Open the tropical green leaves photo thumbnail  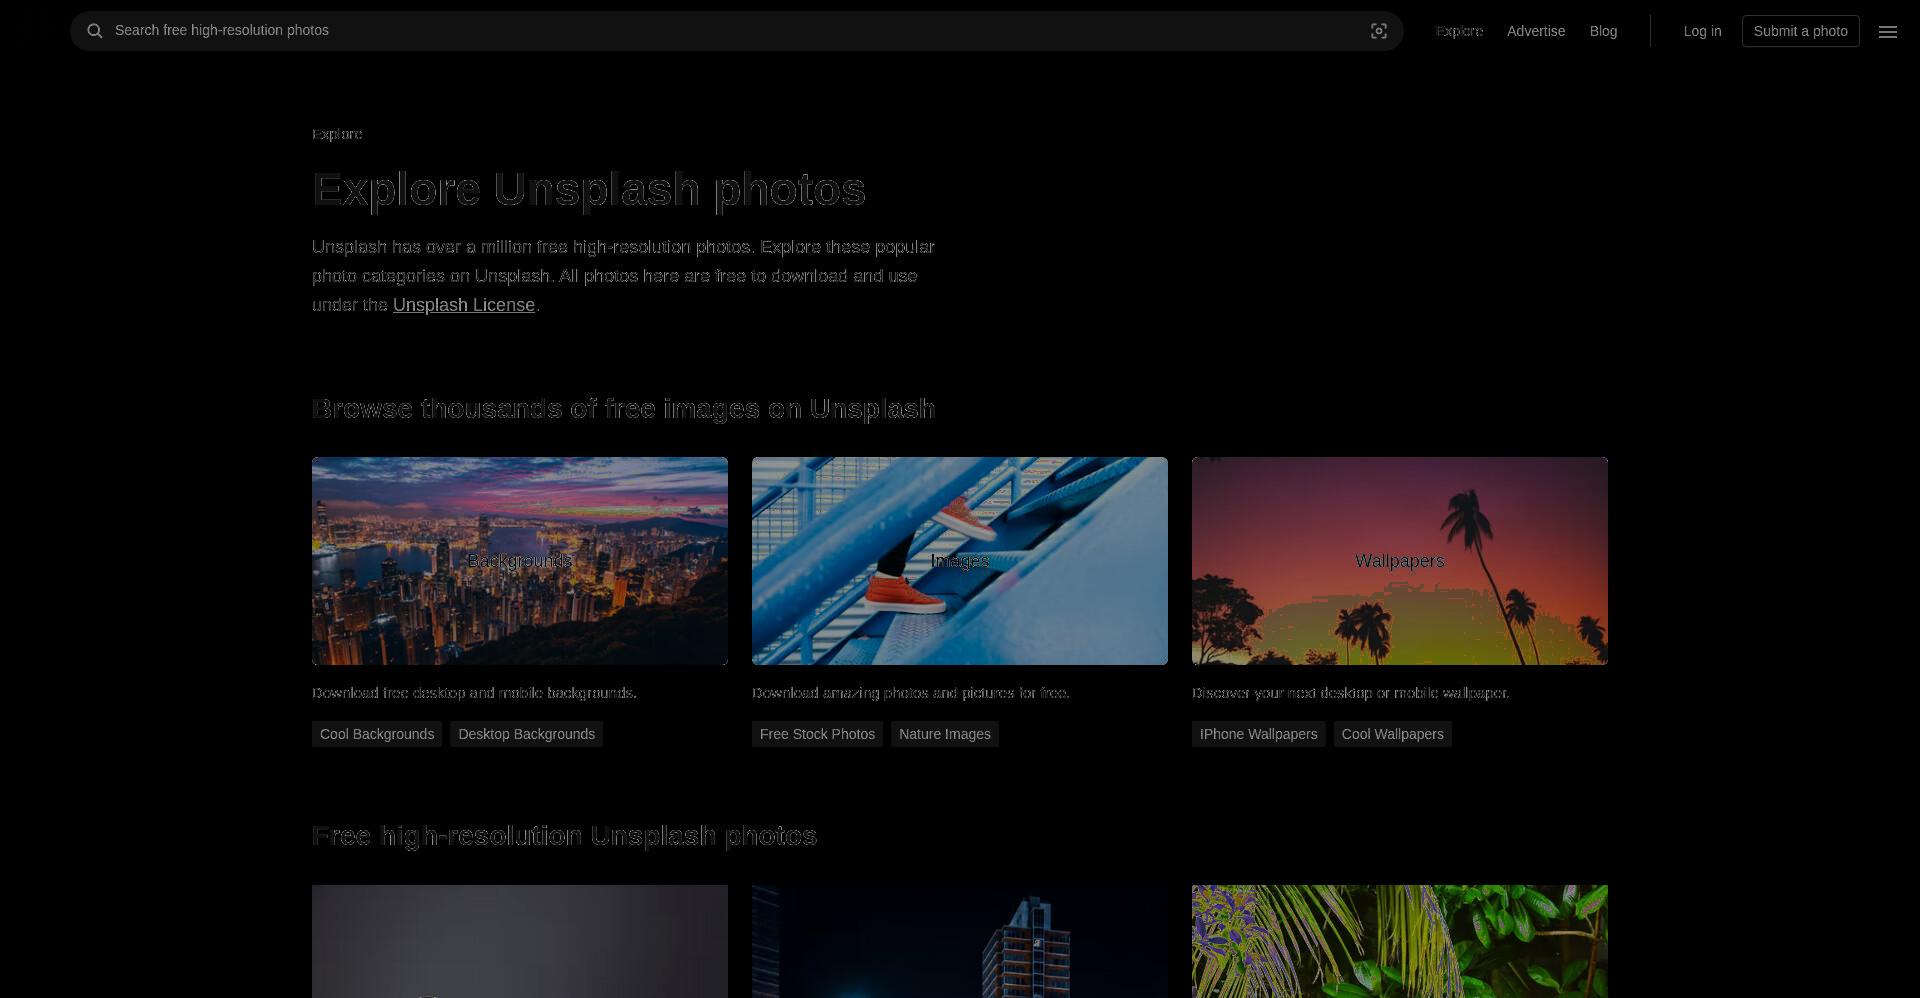(x=1400, y=941)
